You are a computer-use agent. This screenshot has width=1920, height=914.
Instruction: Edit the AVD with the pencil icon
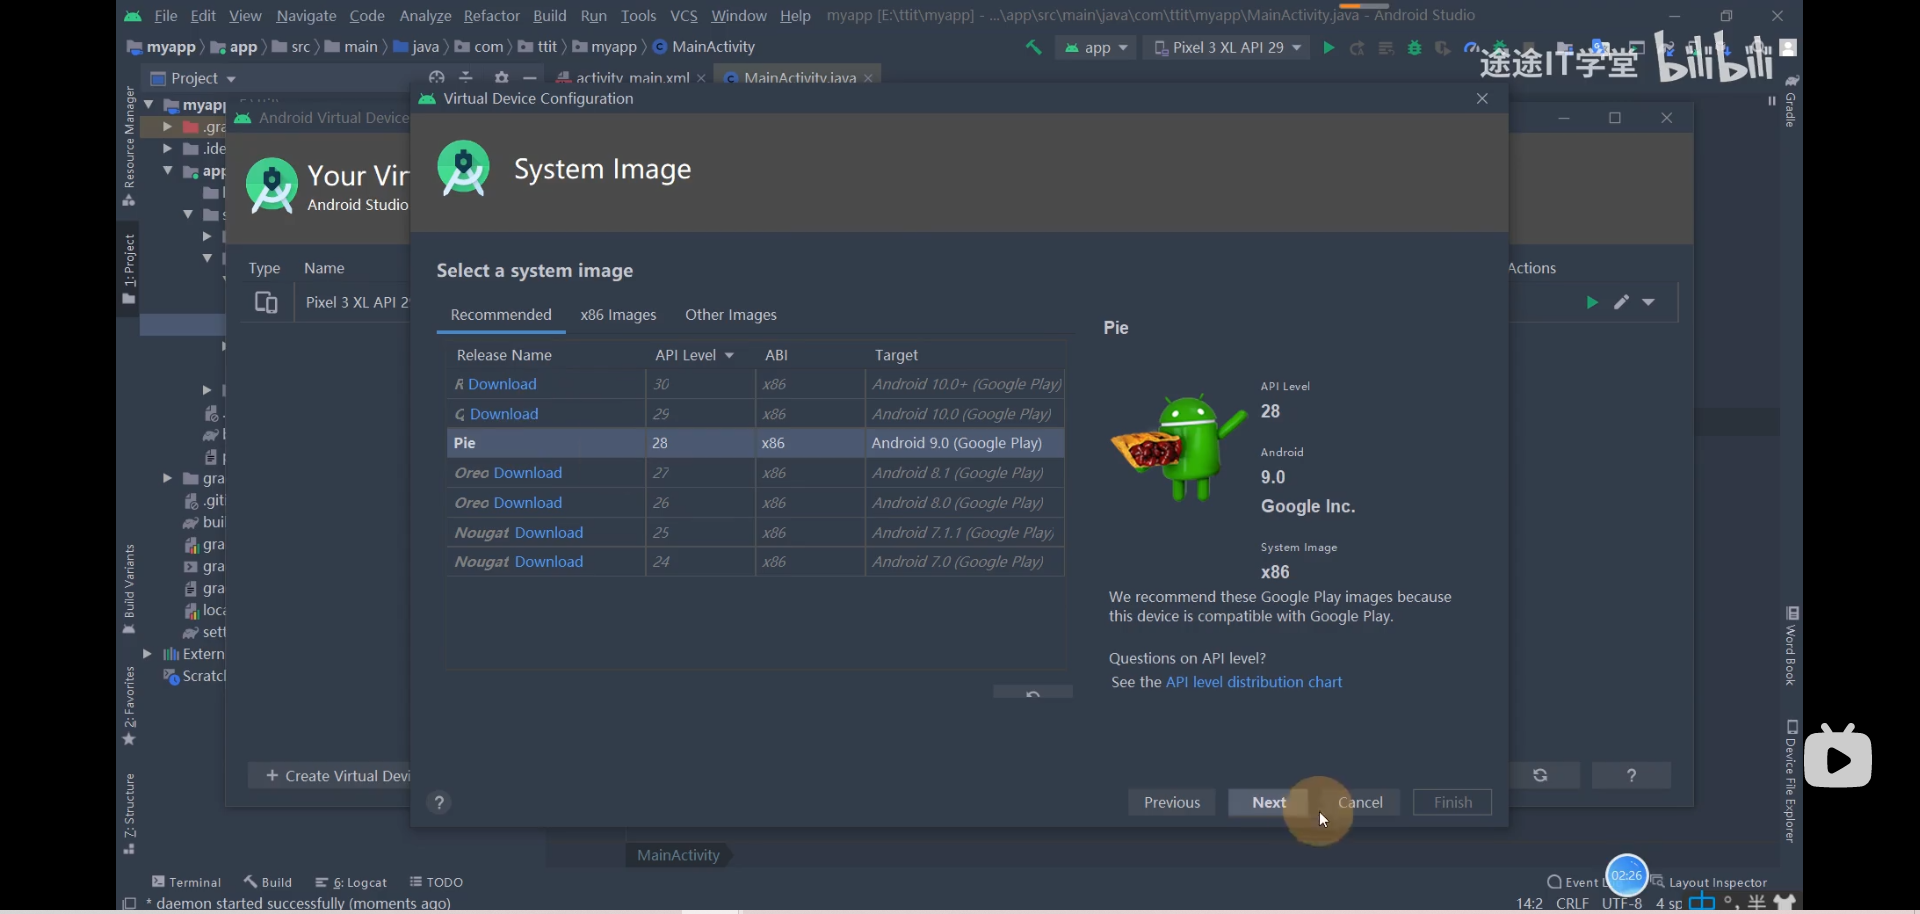click(x=1622, y=302)
